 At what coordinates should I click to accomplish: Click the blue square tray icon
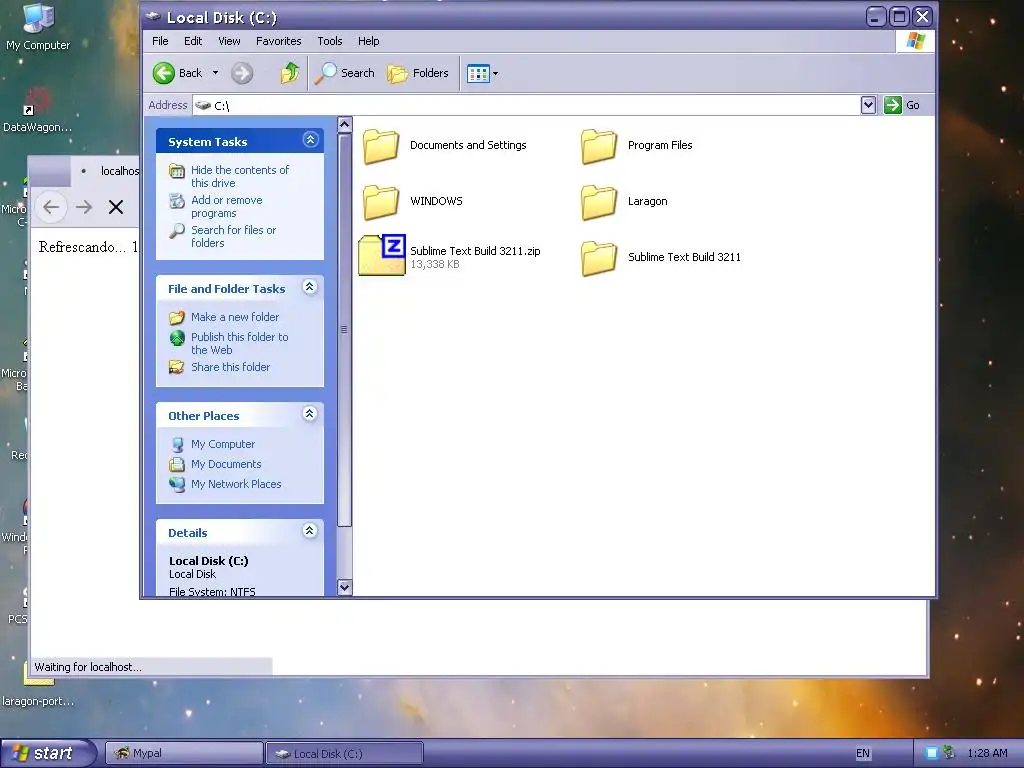click(932, 753)
